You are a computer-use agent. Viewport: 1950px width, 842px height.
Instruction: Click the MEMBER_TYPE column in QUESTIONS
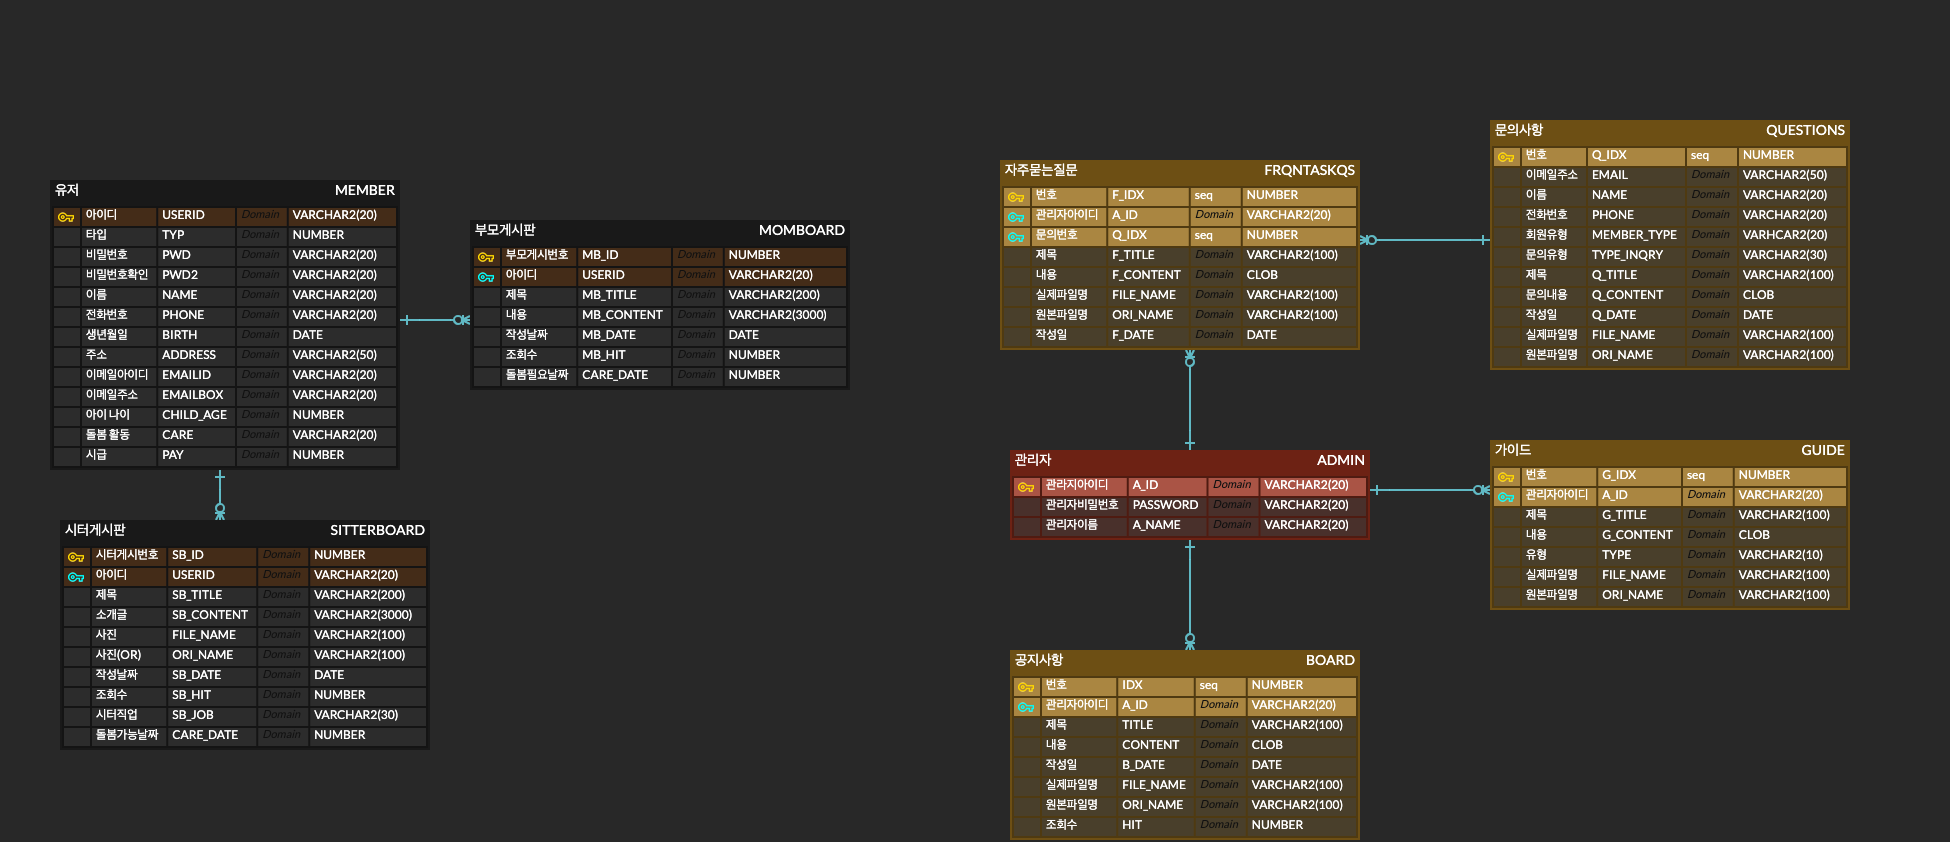(x=1634, y=235)
